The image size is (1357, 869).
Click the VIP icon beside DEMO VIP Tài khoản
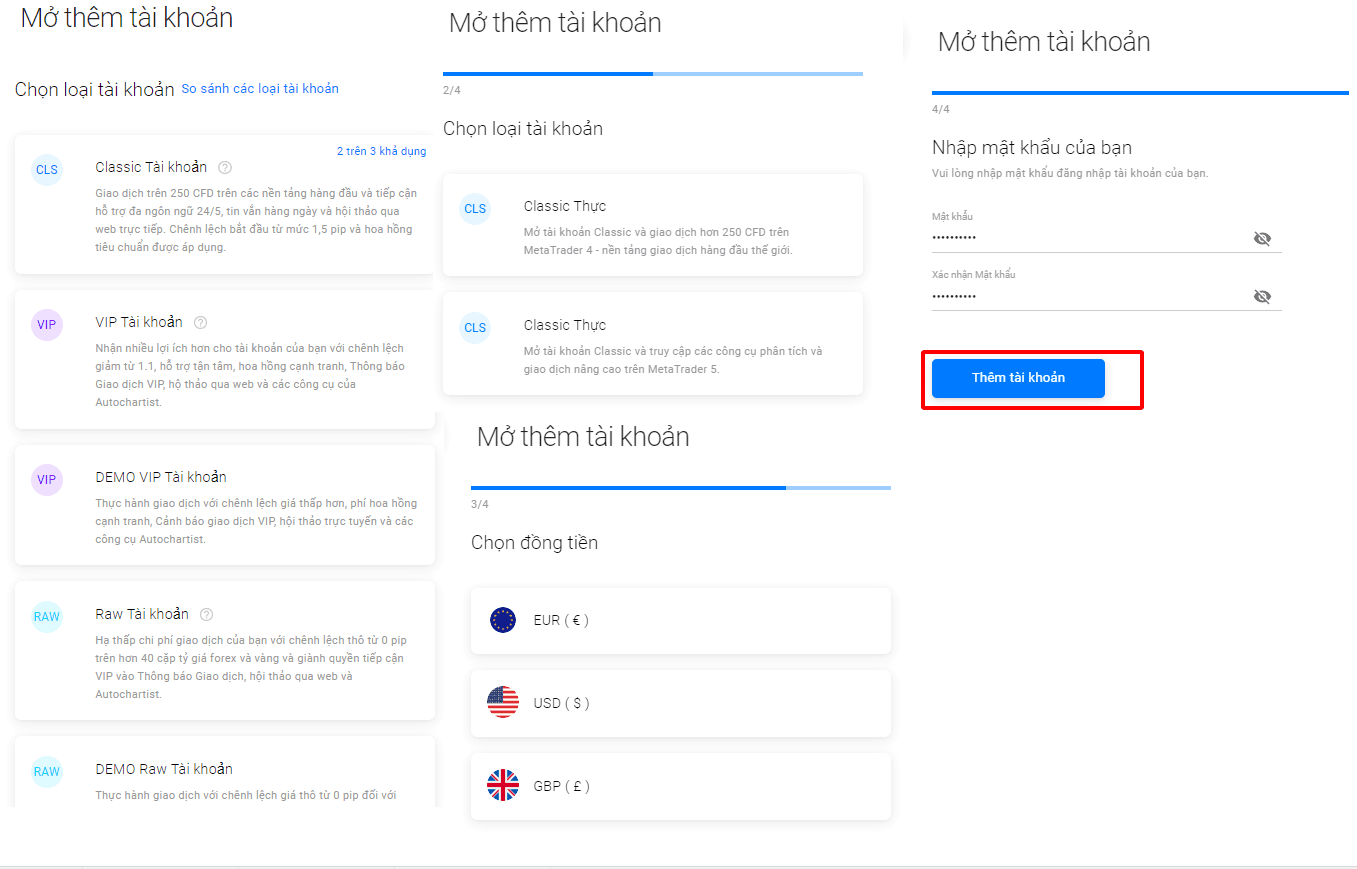(x=47, y=479)
